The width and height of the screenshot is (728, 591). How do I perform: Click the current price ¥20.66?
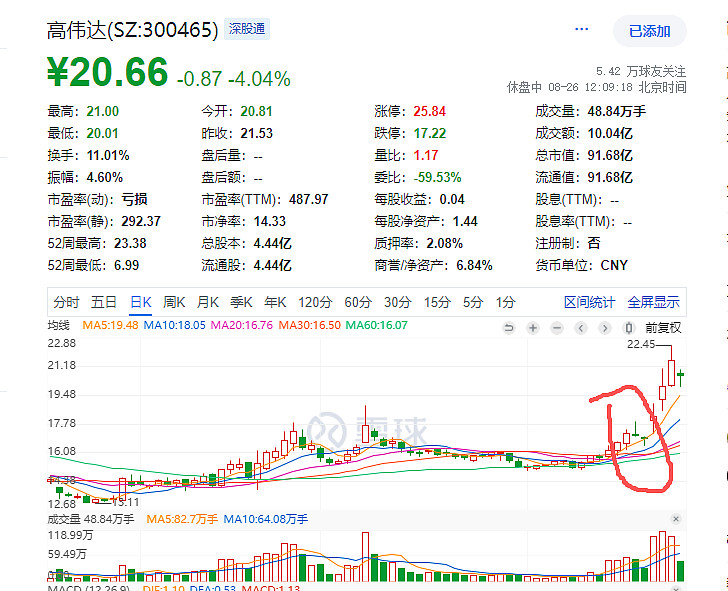pyautogui.click(x=107, y=71)
